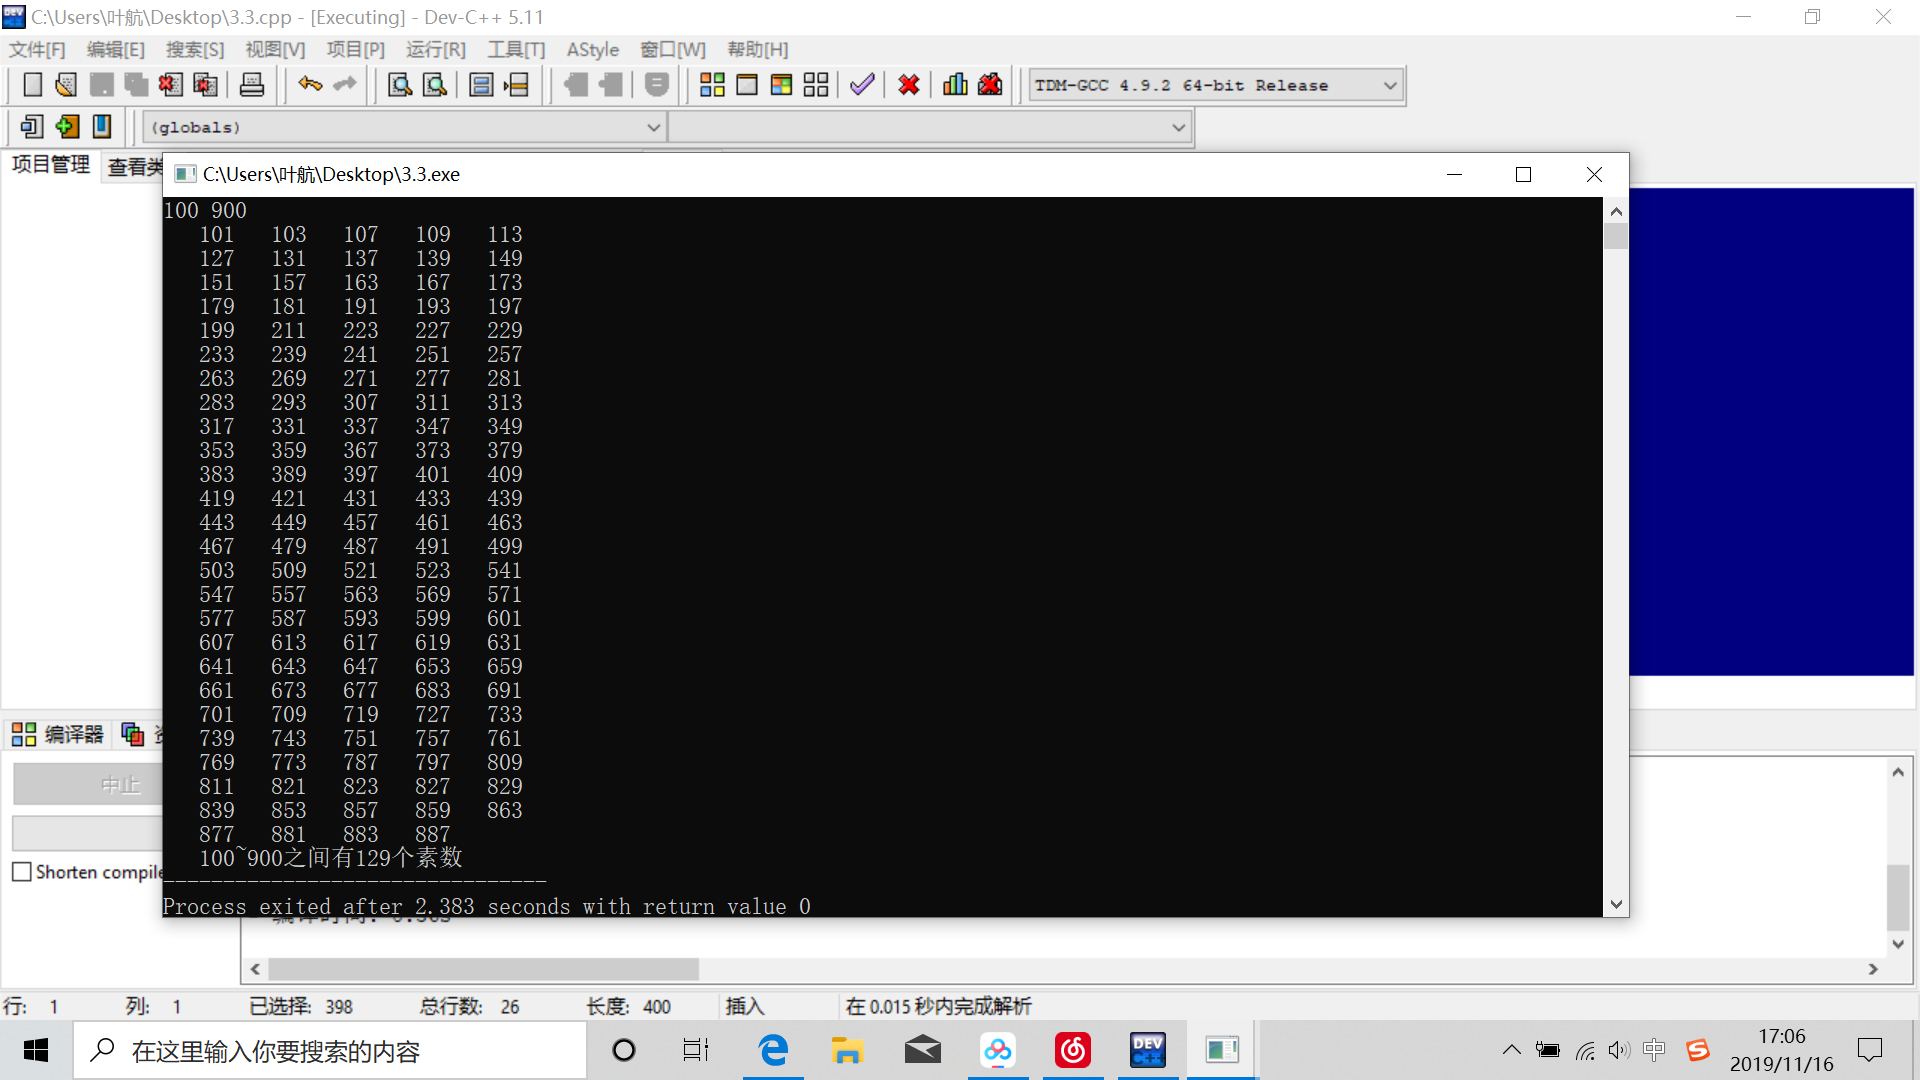
Task: Click the Profile Analysis bar chart icon
Action: 955,85
